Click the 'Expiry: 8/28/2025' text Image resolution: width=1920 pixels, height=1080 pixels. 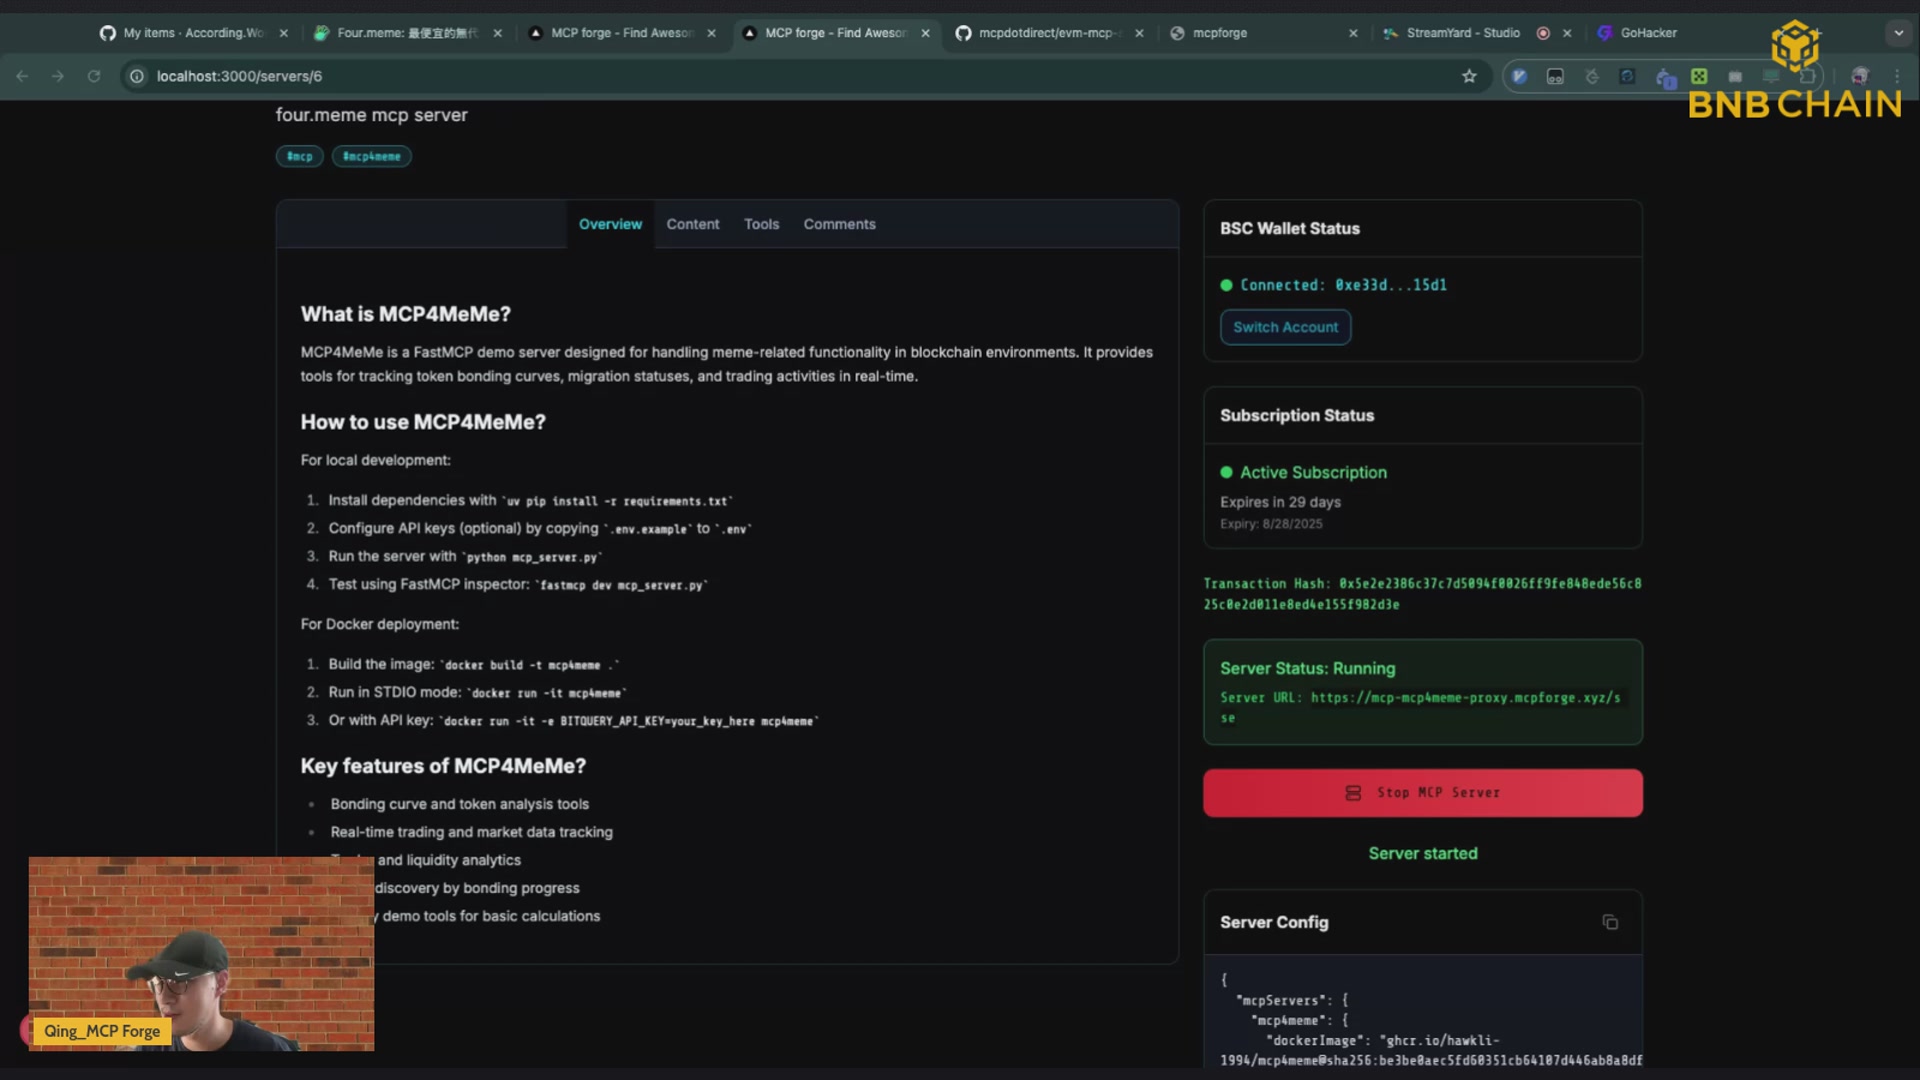[x=1271, y=524]
